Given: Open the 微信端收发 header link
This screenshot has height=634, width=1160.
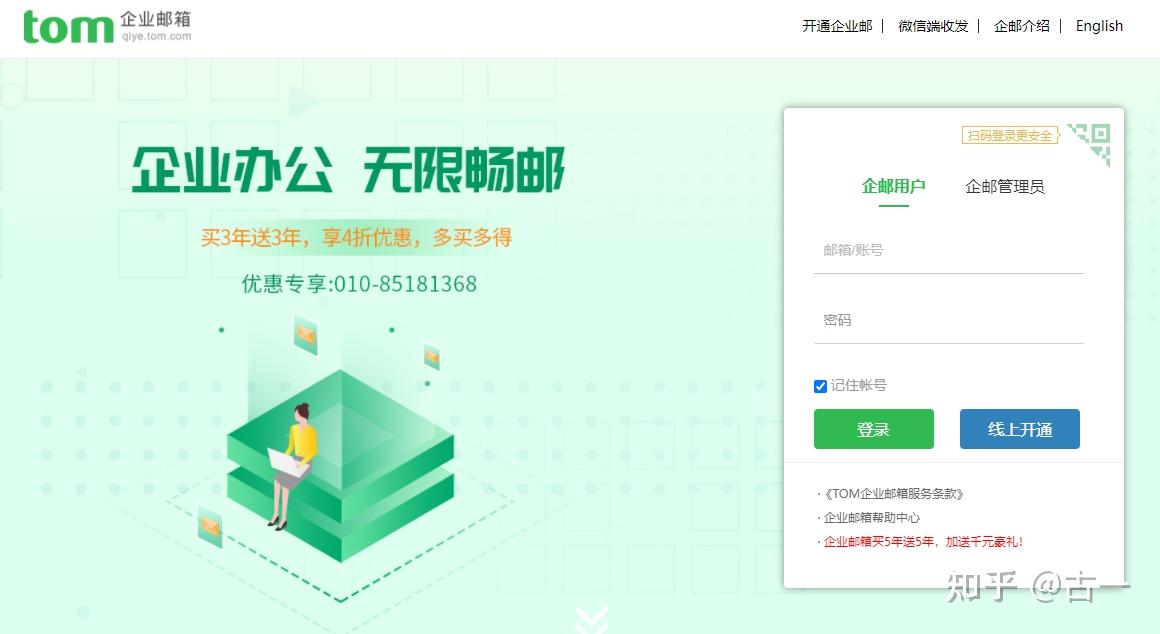Looking at the screenshot, I should pos(933,26).
